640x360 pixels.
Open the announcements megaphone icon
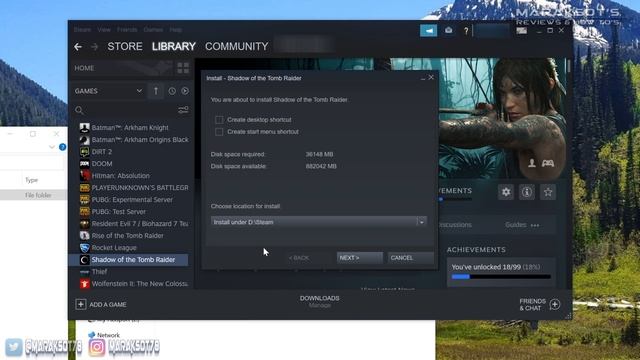[x=429, y=31]
